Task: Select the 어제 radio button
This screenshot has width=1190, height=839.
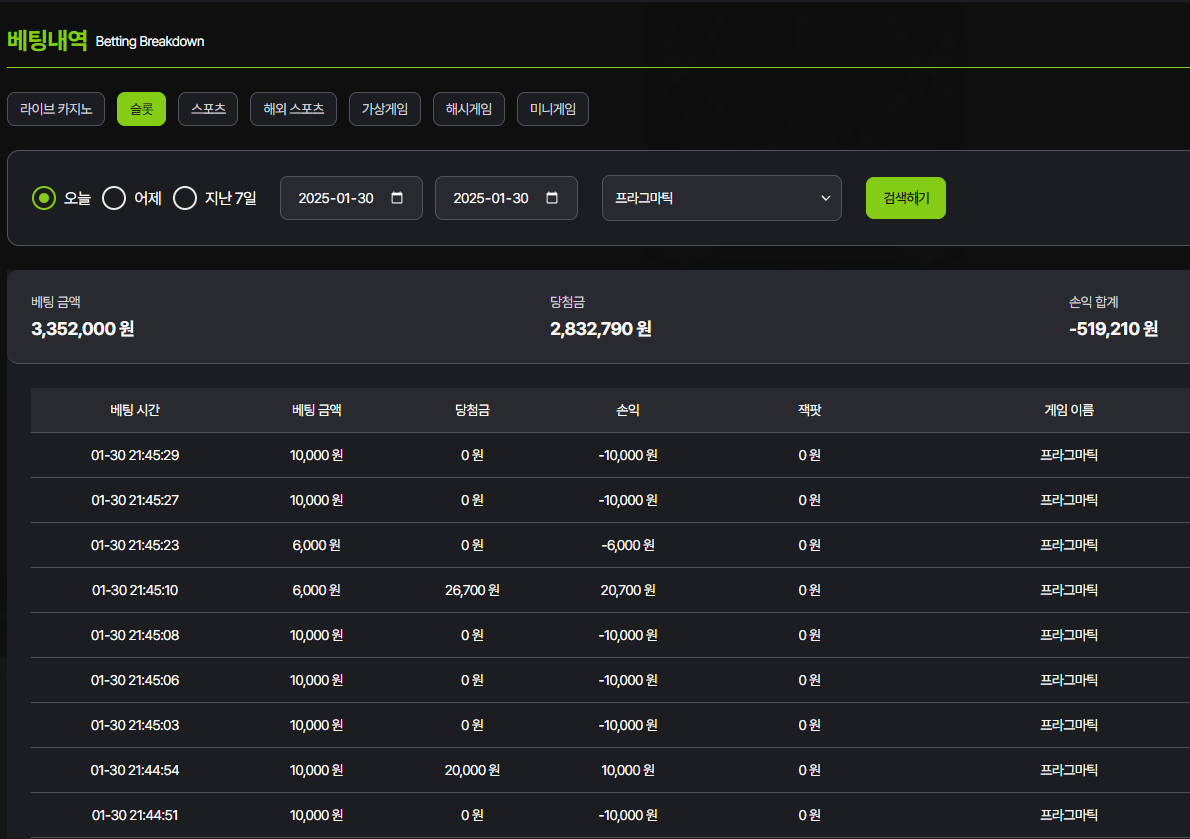Action: (x=114, y=198)
